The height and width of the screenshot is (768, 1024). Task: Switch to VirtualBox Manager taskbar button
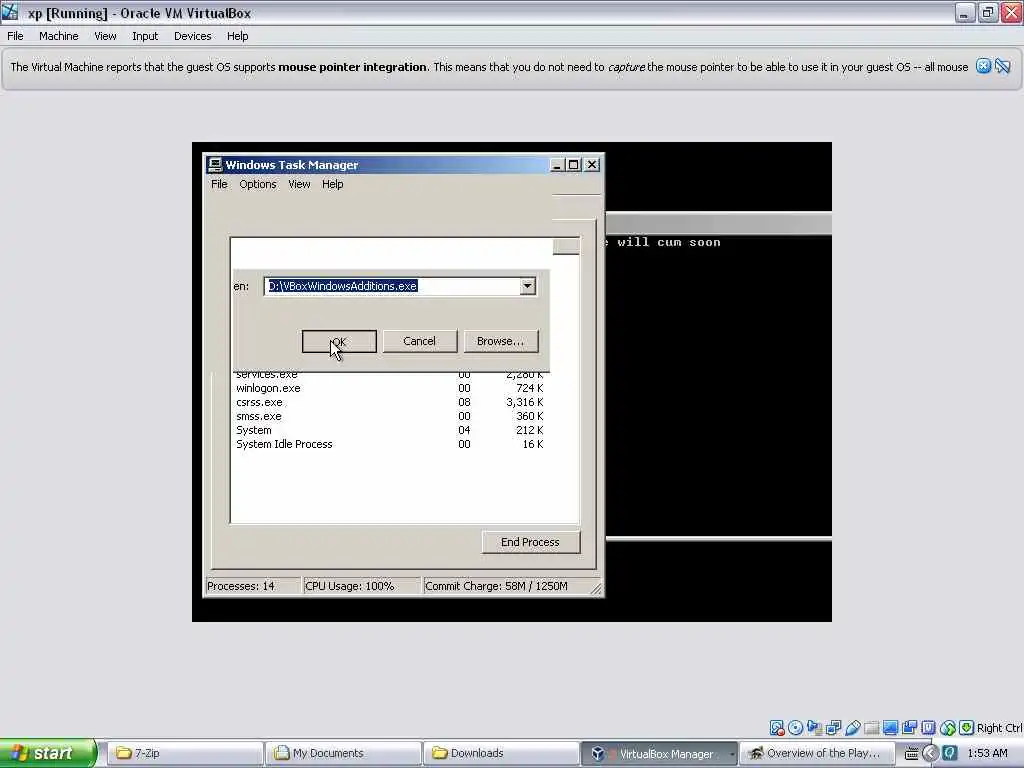coord(660,753)
